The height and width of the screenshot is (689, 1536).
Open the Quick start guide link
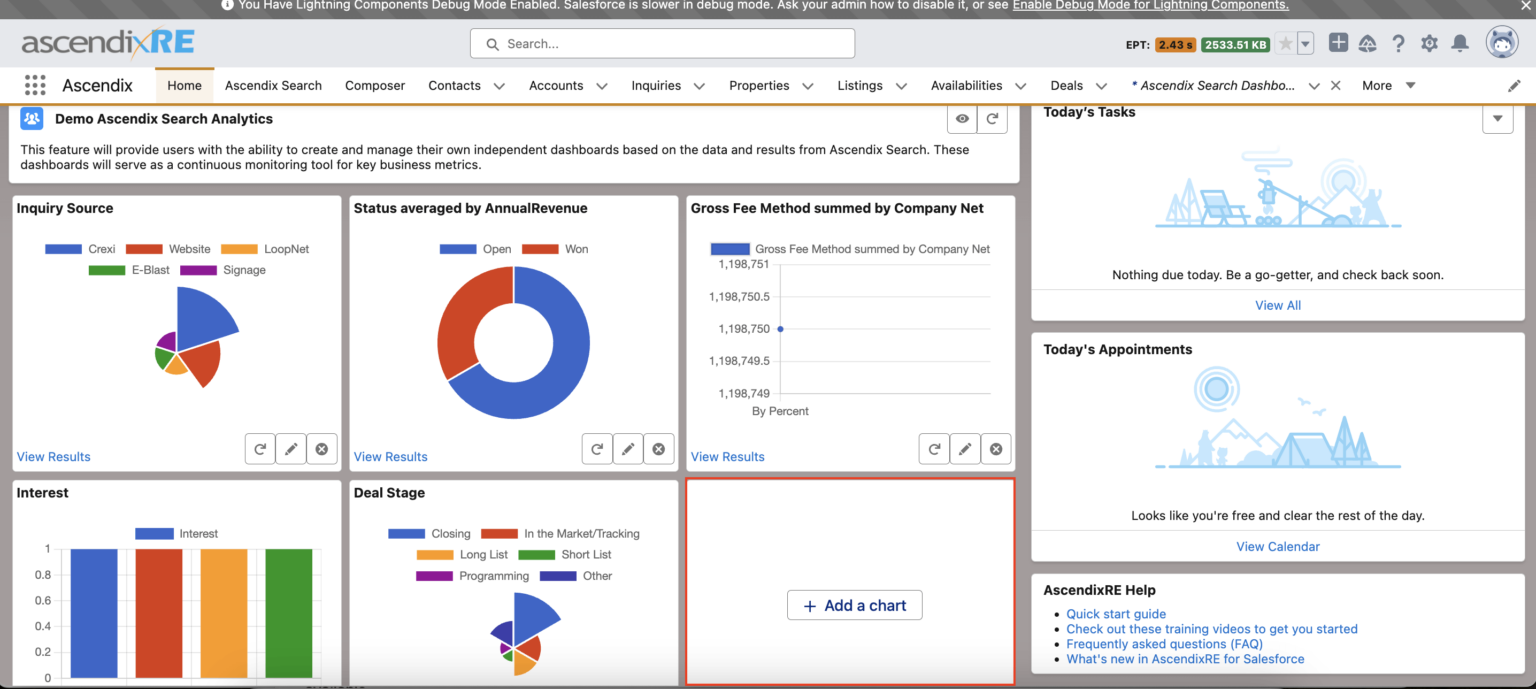pyautogui.click(x=1116, y=614)
